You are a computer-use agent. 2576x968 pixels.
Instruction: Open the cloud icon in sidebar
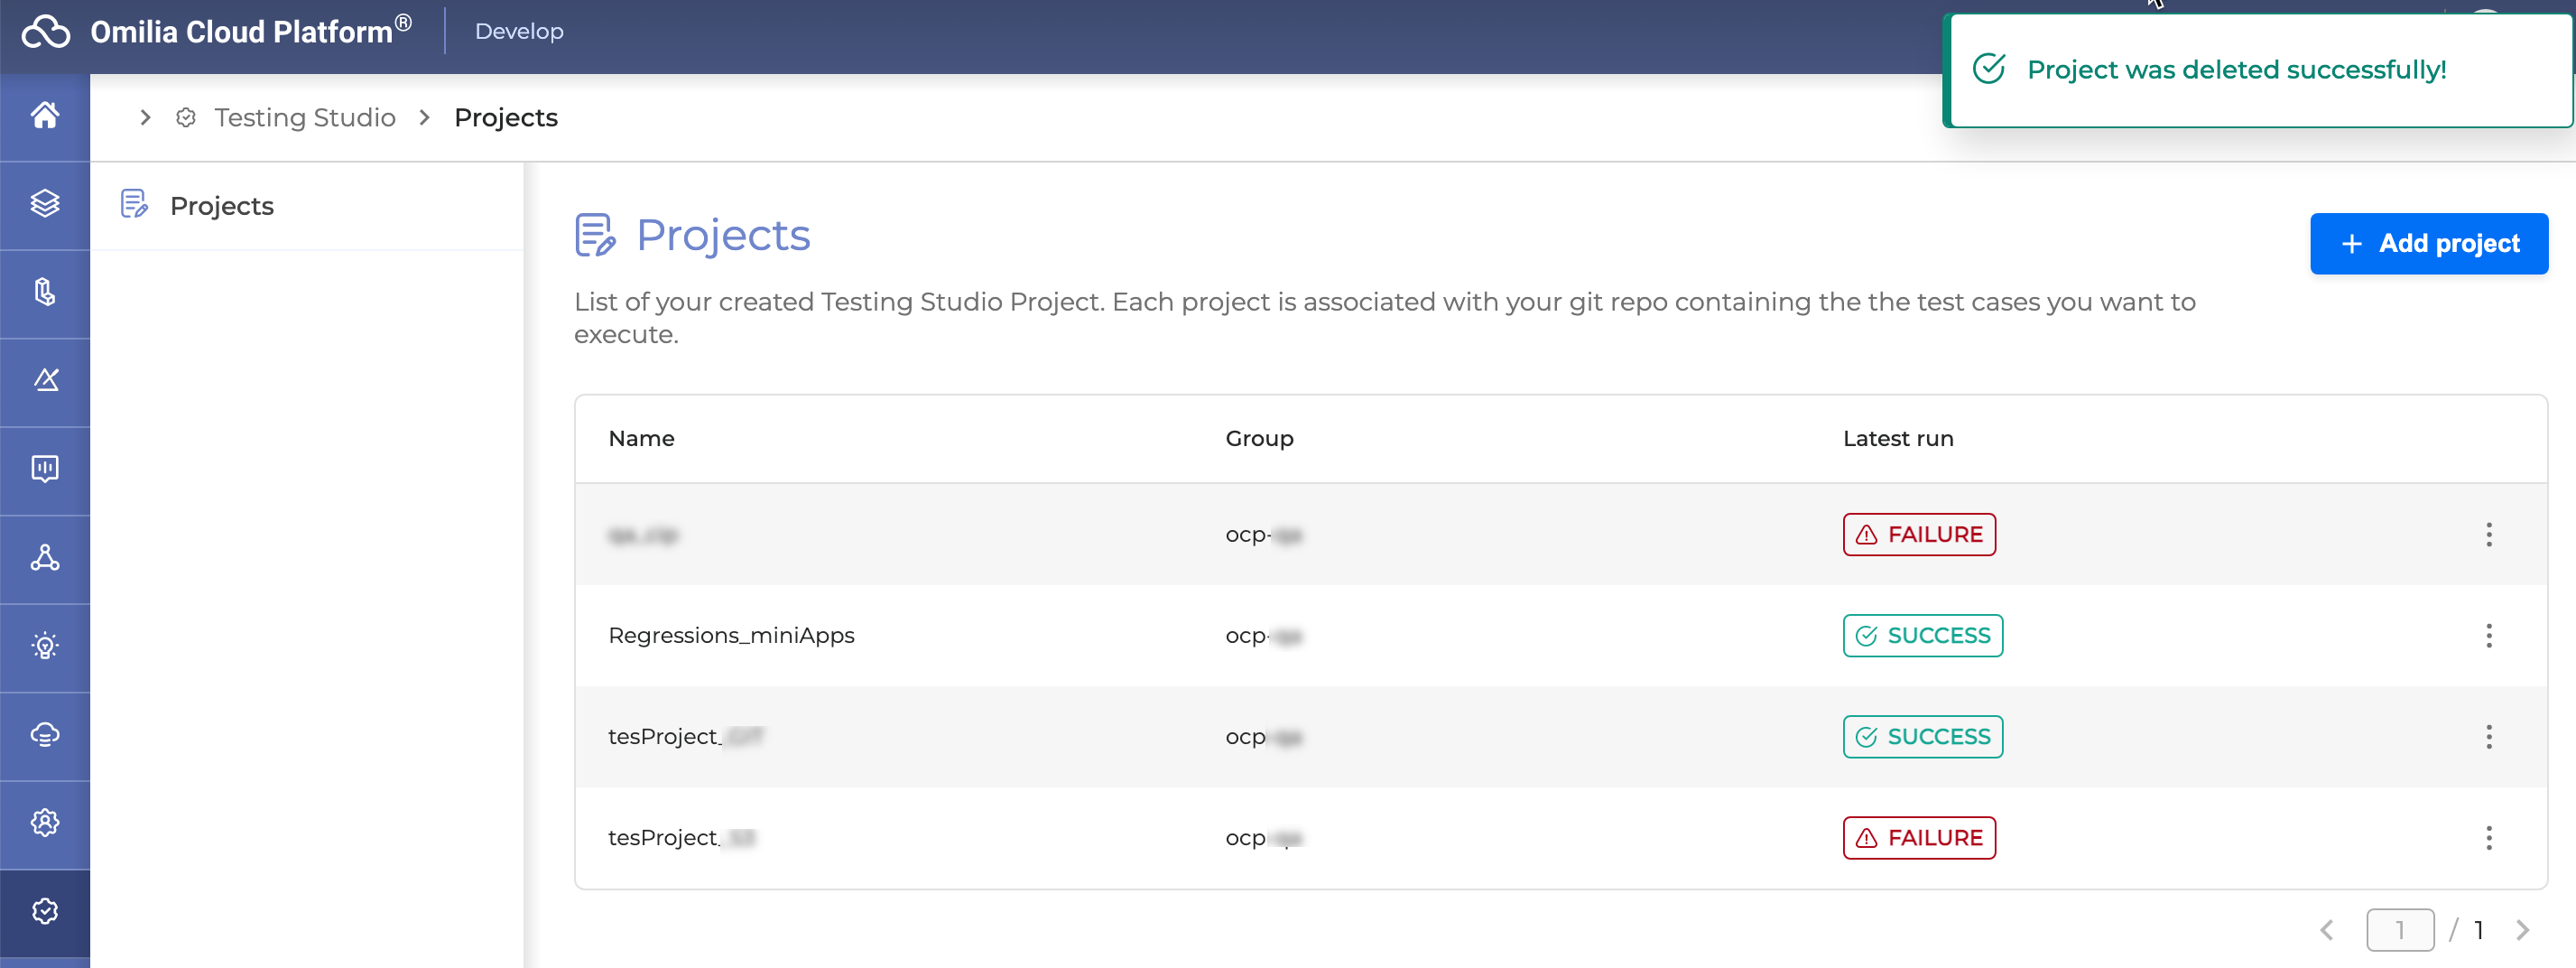click(45, 734)
